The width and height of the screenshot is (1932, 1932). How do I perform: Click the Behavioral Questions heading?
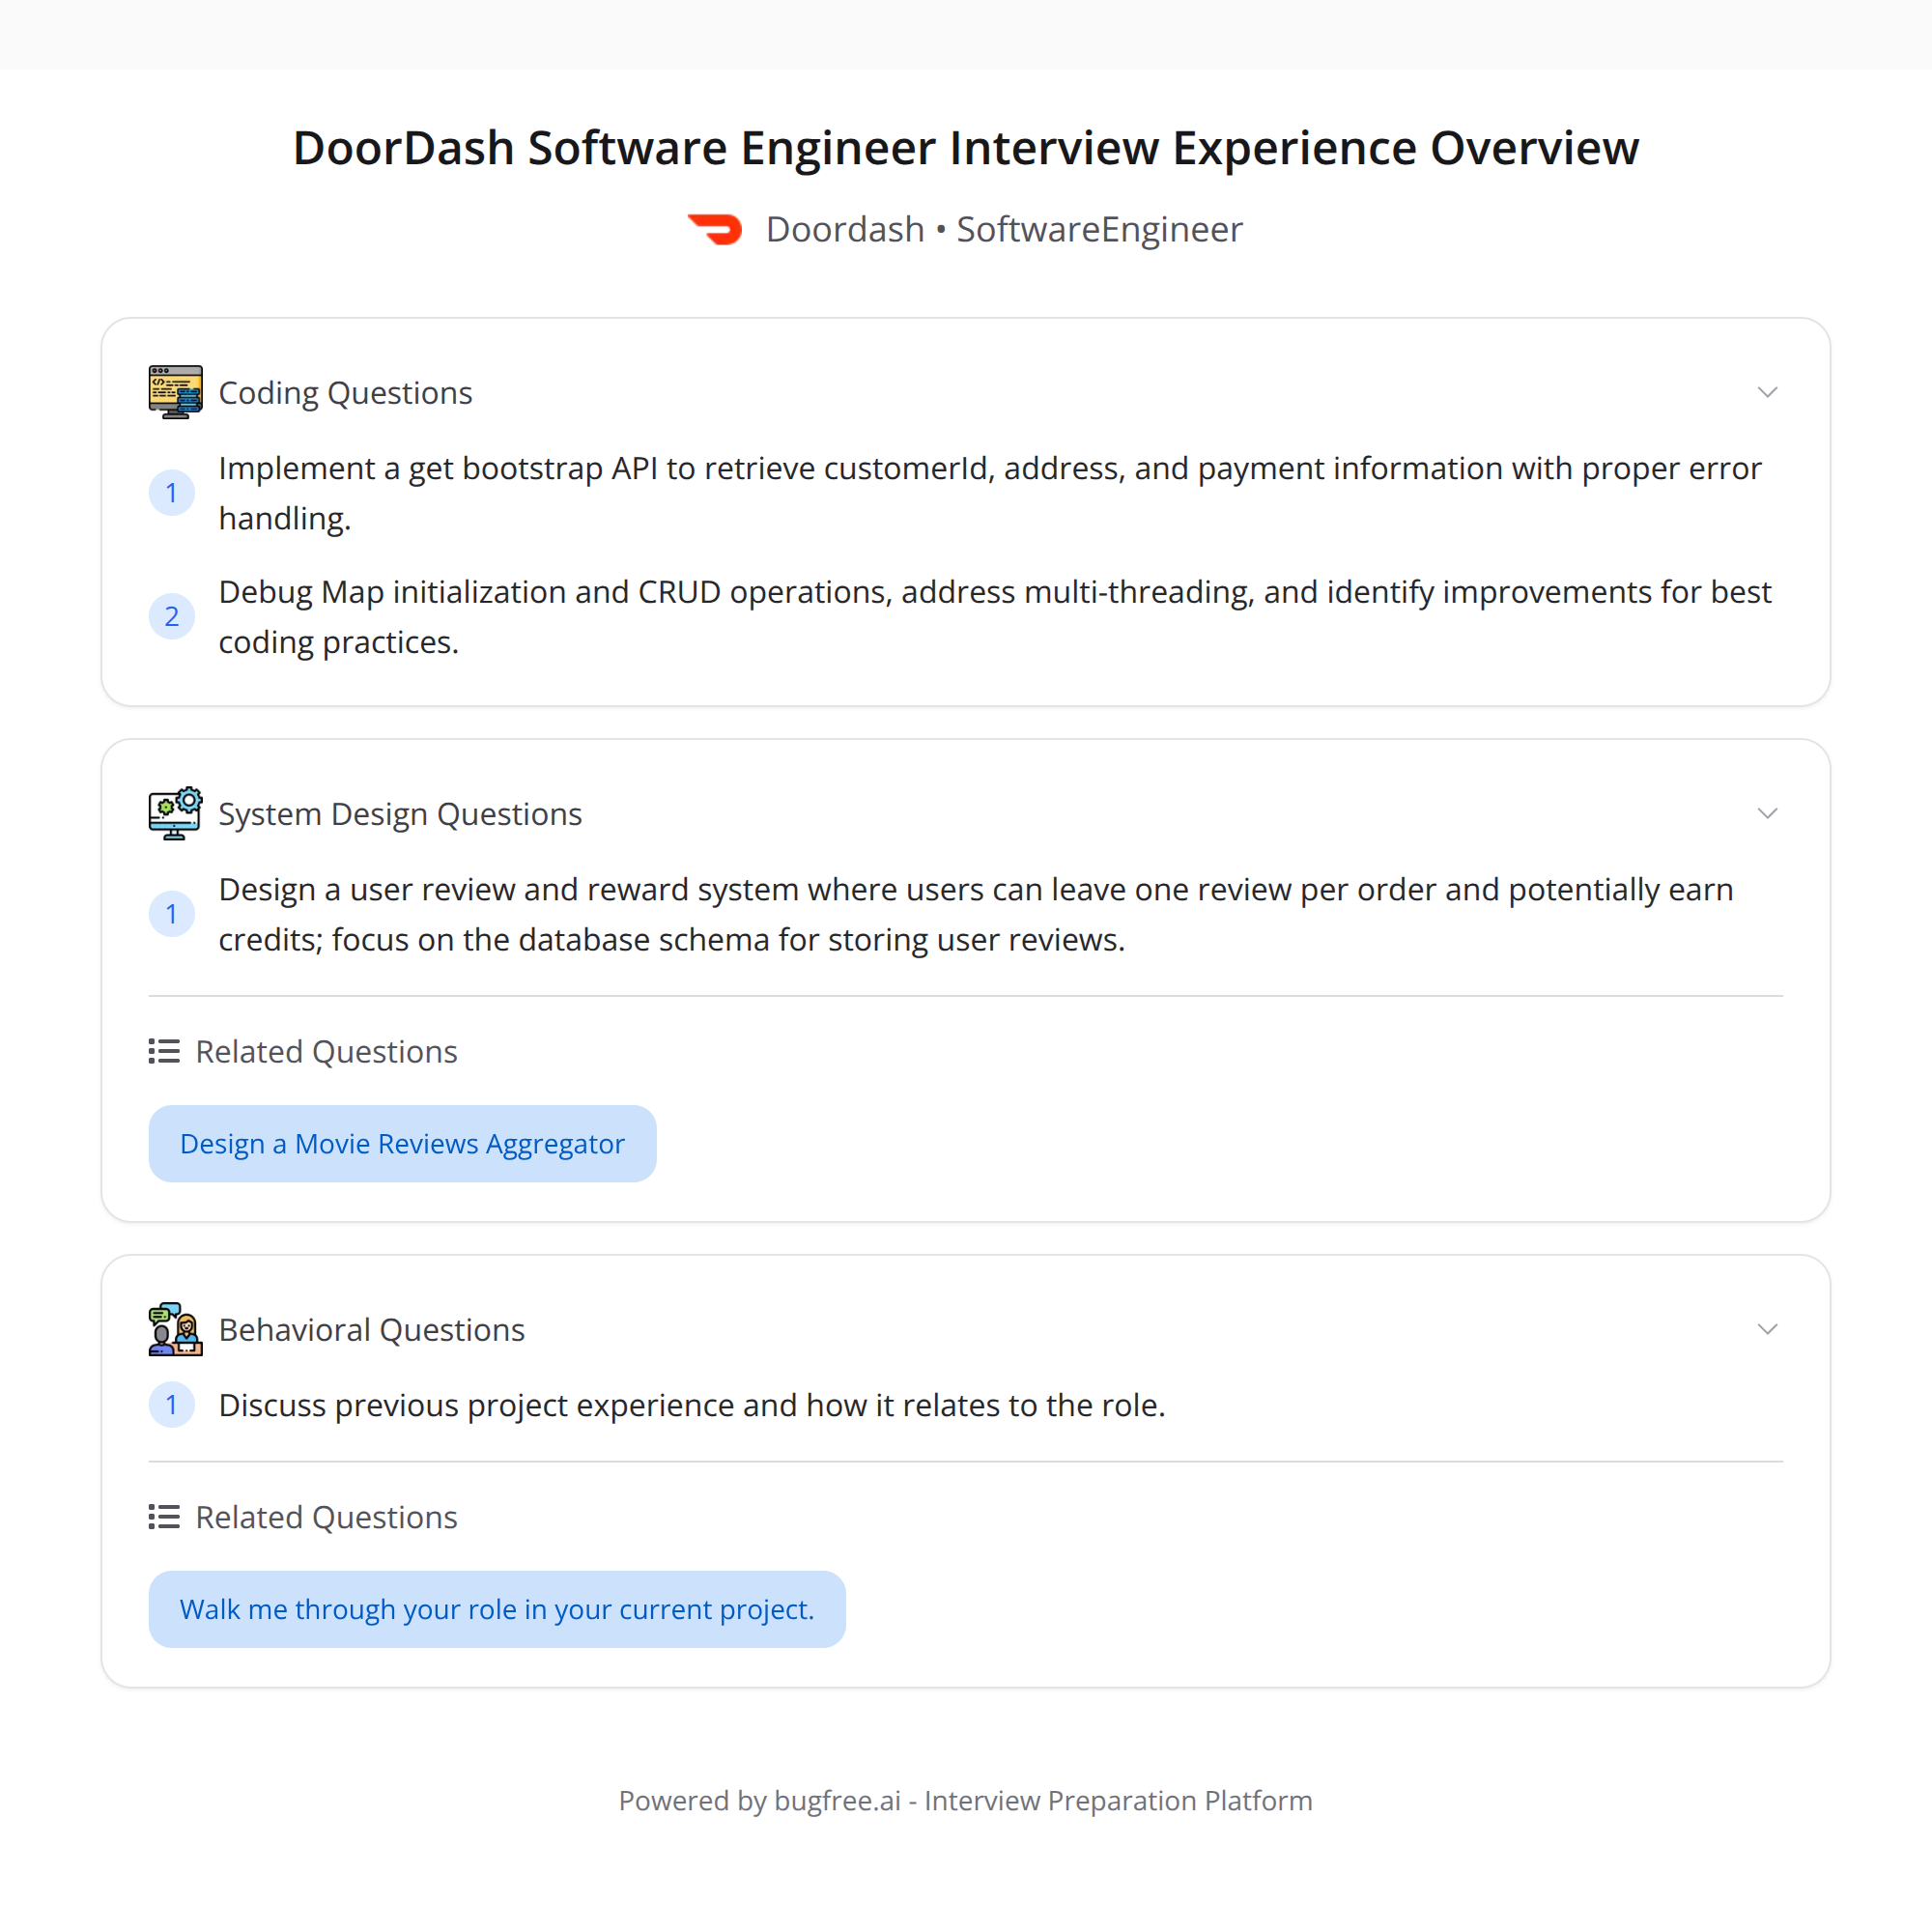(x=371, y=1330)
